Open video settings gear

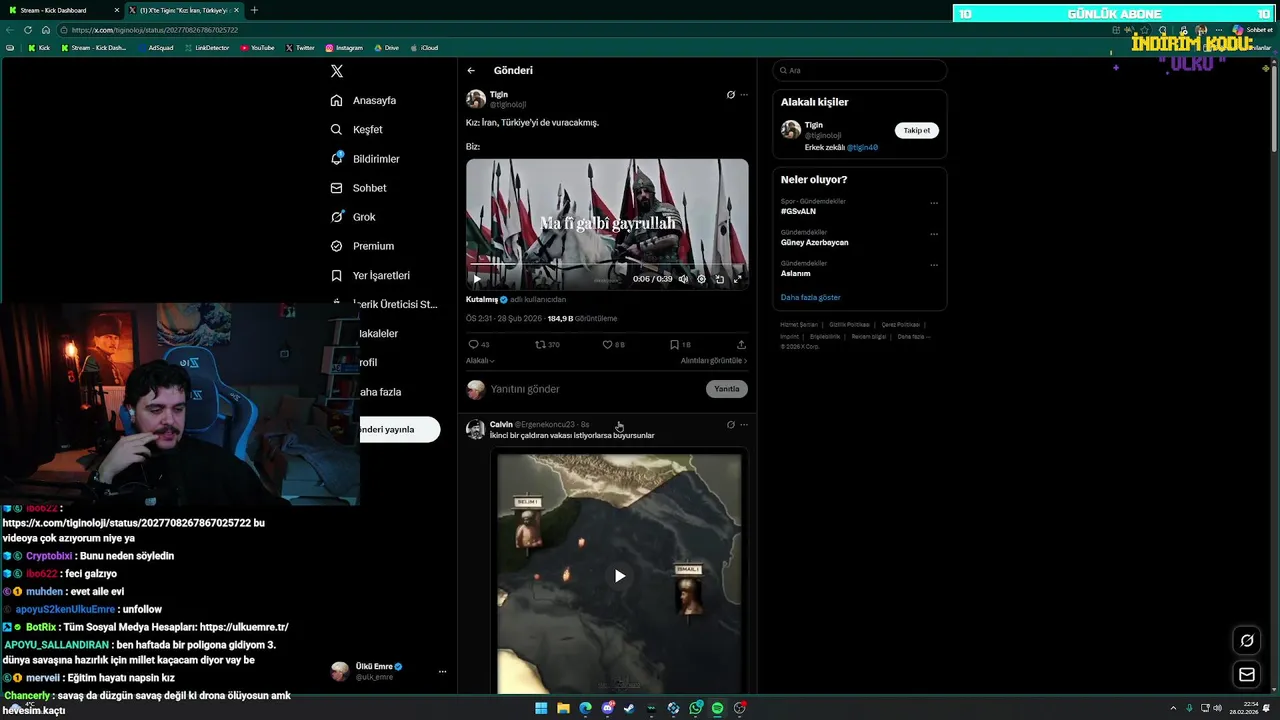701,279
